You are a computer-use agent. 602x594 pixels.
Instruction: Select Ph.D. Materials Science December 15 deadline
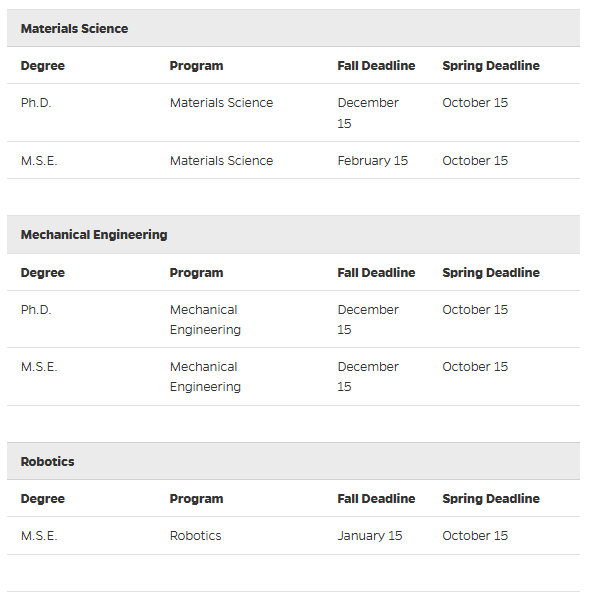(367, 113)
